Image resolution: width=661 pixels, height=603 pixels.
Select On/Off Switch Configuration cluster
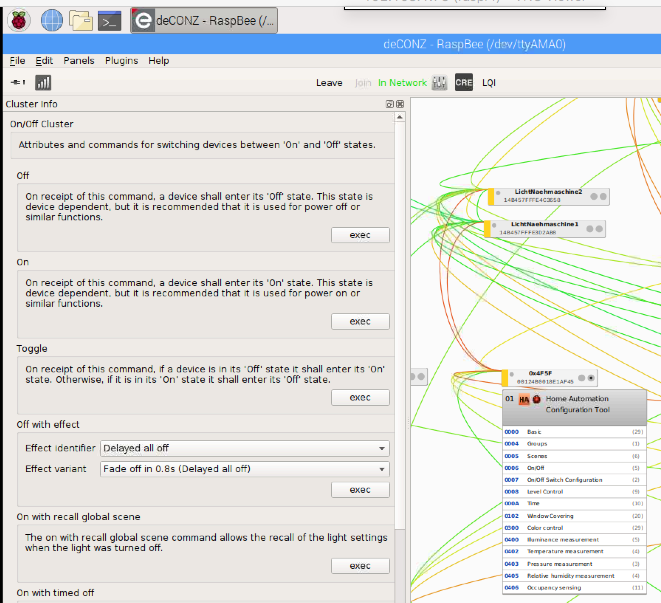pos(574,480)
